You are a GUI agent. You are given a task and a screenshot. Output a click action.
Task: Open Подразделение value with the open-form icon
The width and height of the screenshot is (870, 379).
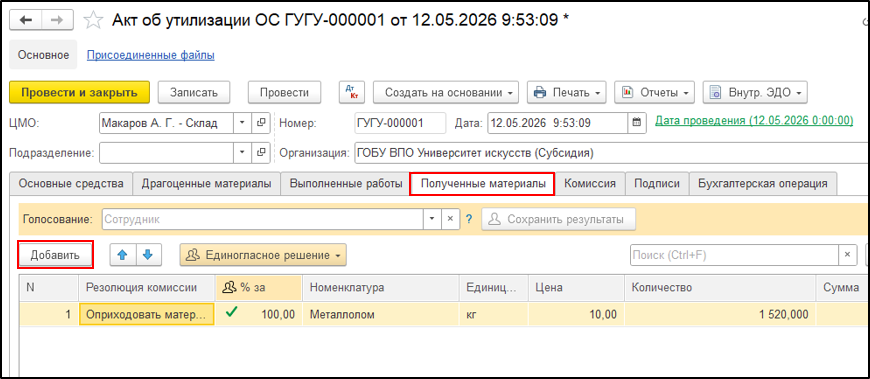tap(260, 152)
